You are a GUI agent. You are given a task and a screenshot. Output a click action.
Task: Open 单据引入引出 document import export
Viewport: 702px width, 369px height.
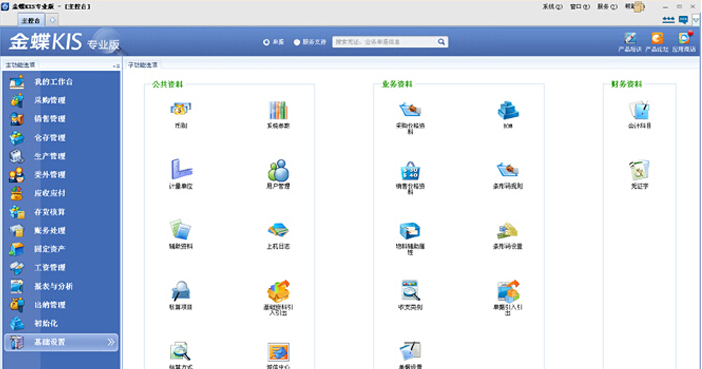coord(508,297)
